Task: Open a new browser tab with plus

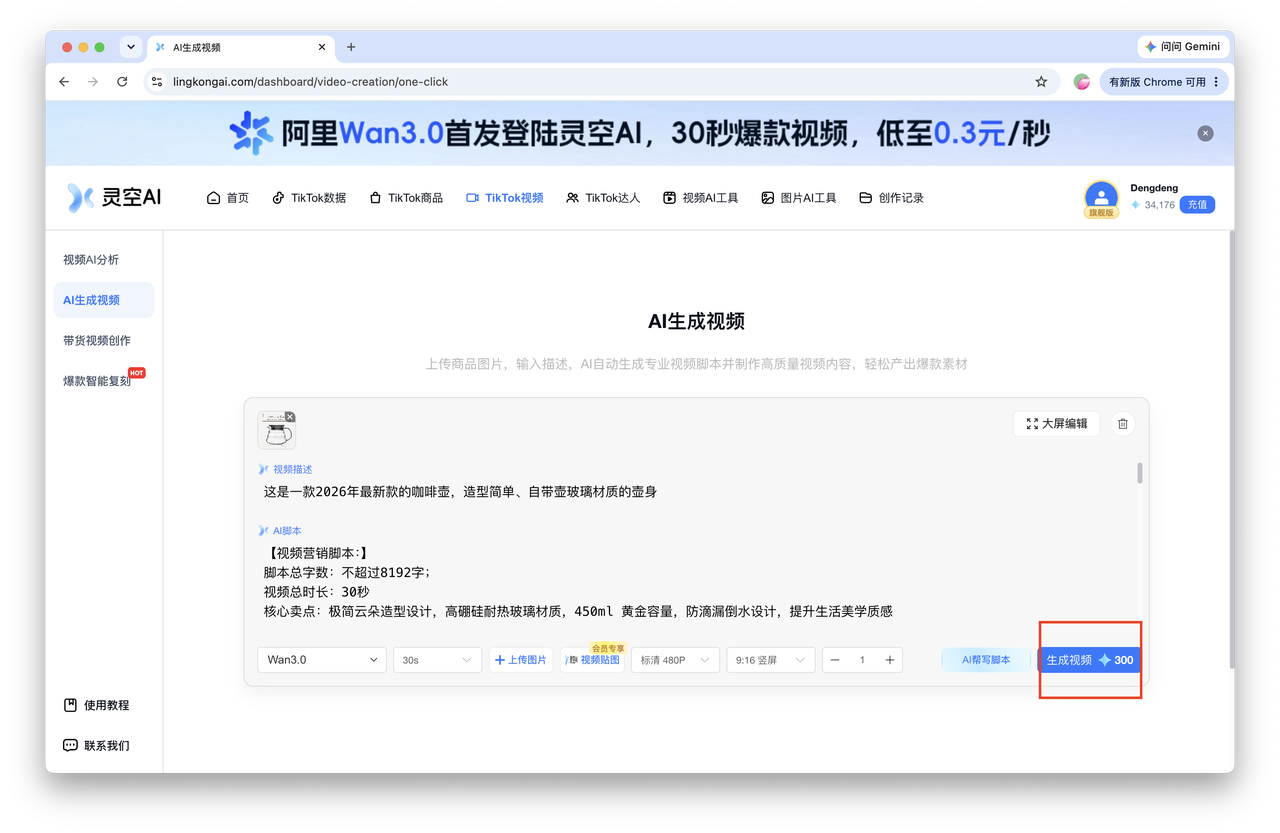Action: 351,47
